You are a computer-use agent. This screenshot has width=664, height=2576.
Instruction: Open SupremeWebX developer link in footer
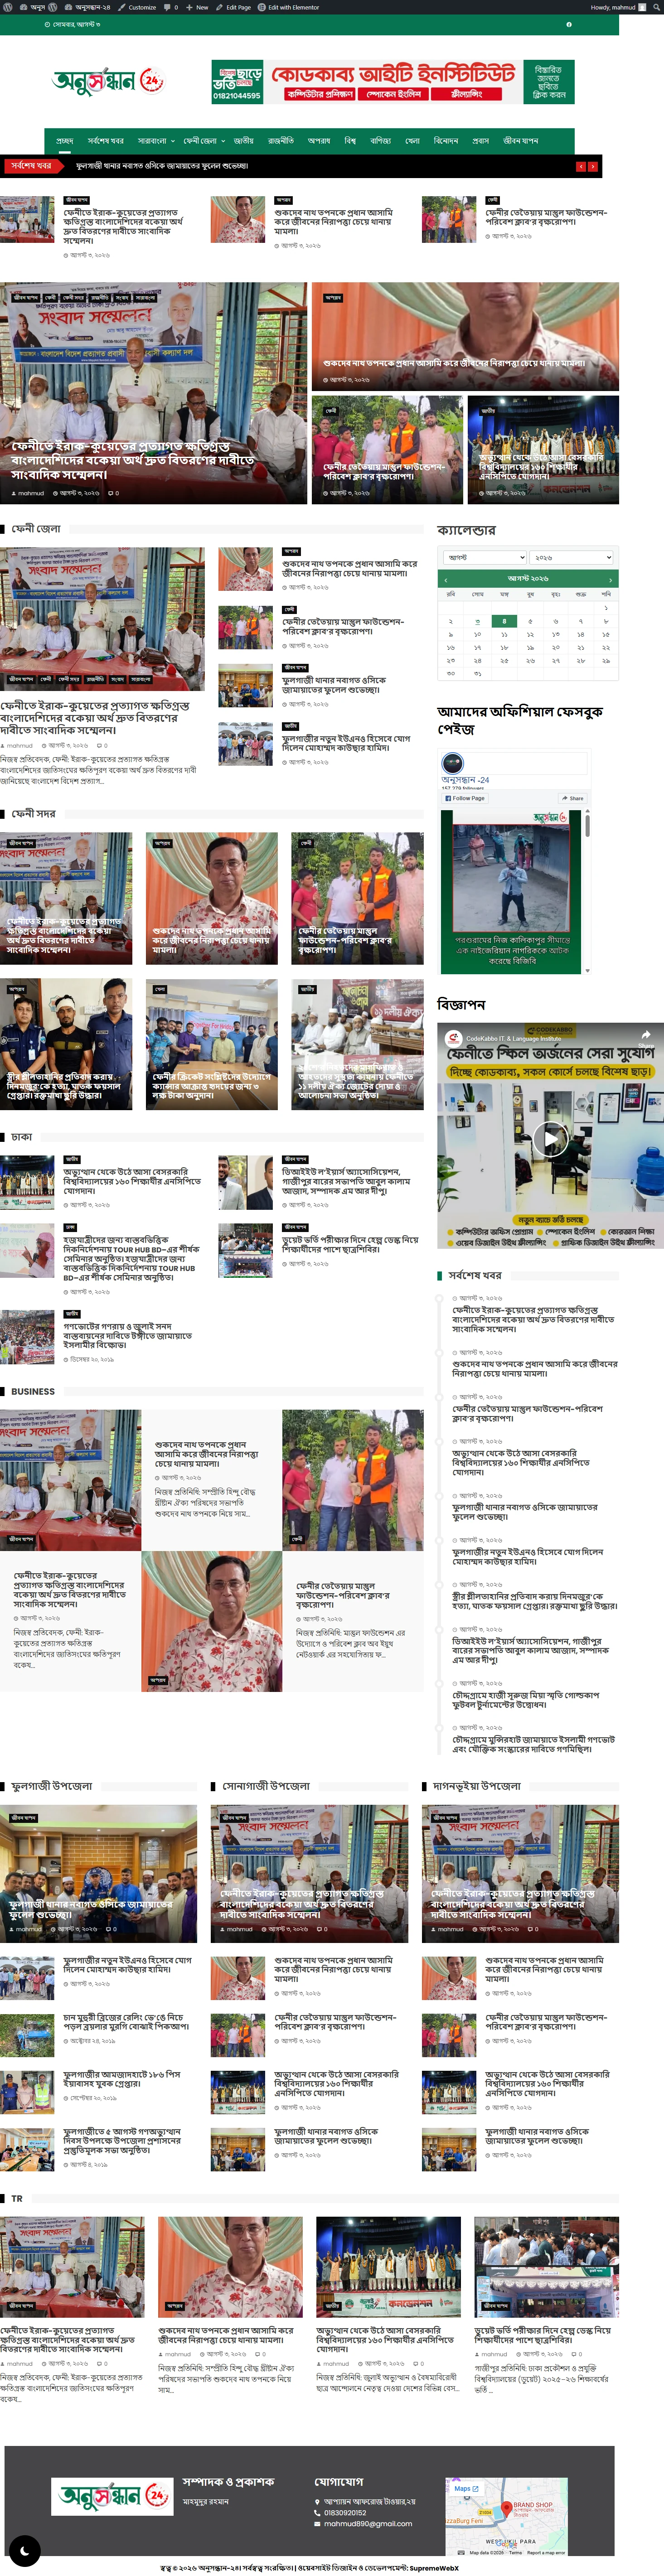(x=434, y=2568)
